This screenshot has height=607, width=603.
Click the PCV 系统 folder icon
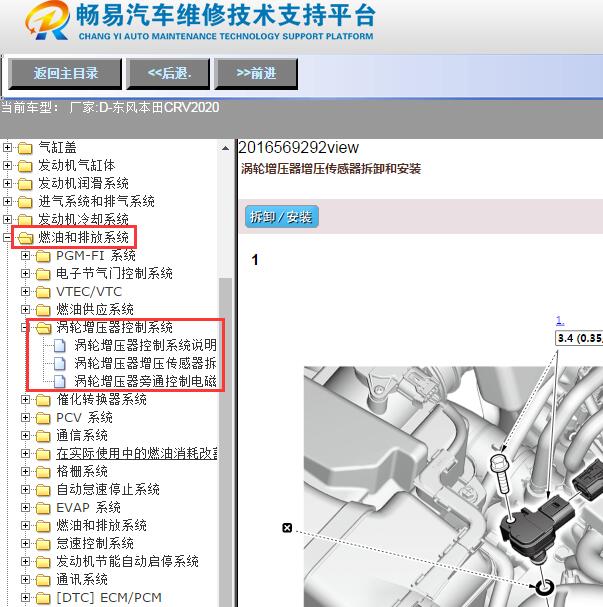pyautogui.click(x=43, y=418)
